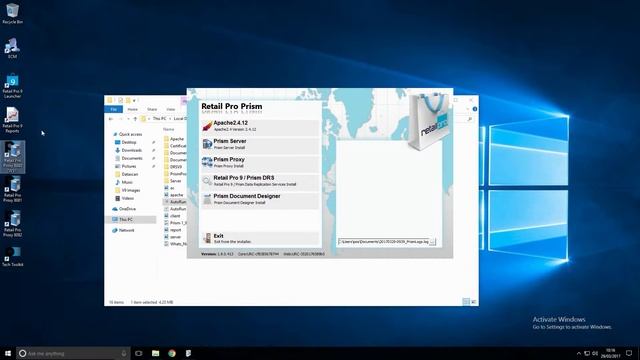Click the Cortana microphone icon
Screen dimensions: 640x360
[x=124, y=353]
